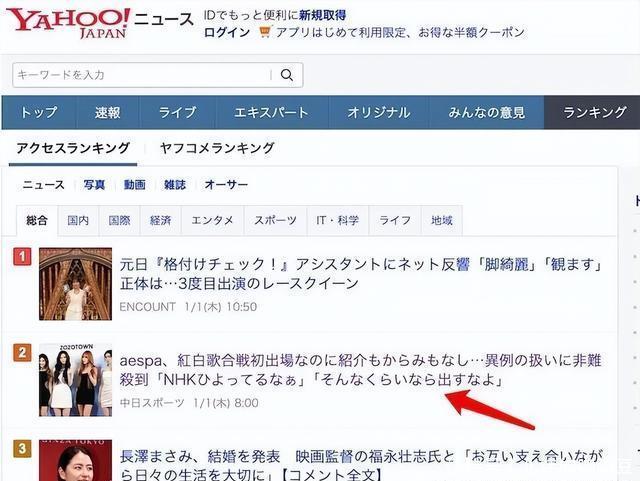
Task: Select the 写真 ranking type link
Action: click(94, 185)
